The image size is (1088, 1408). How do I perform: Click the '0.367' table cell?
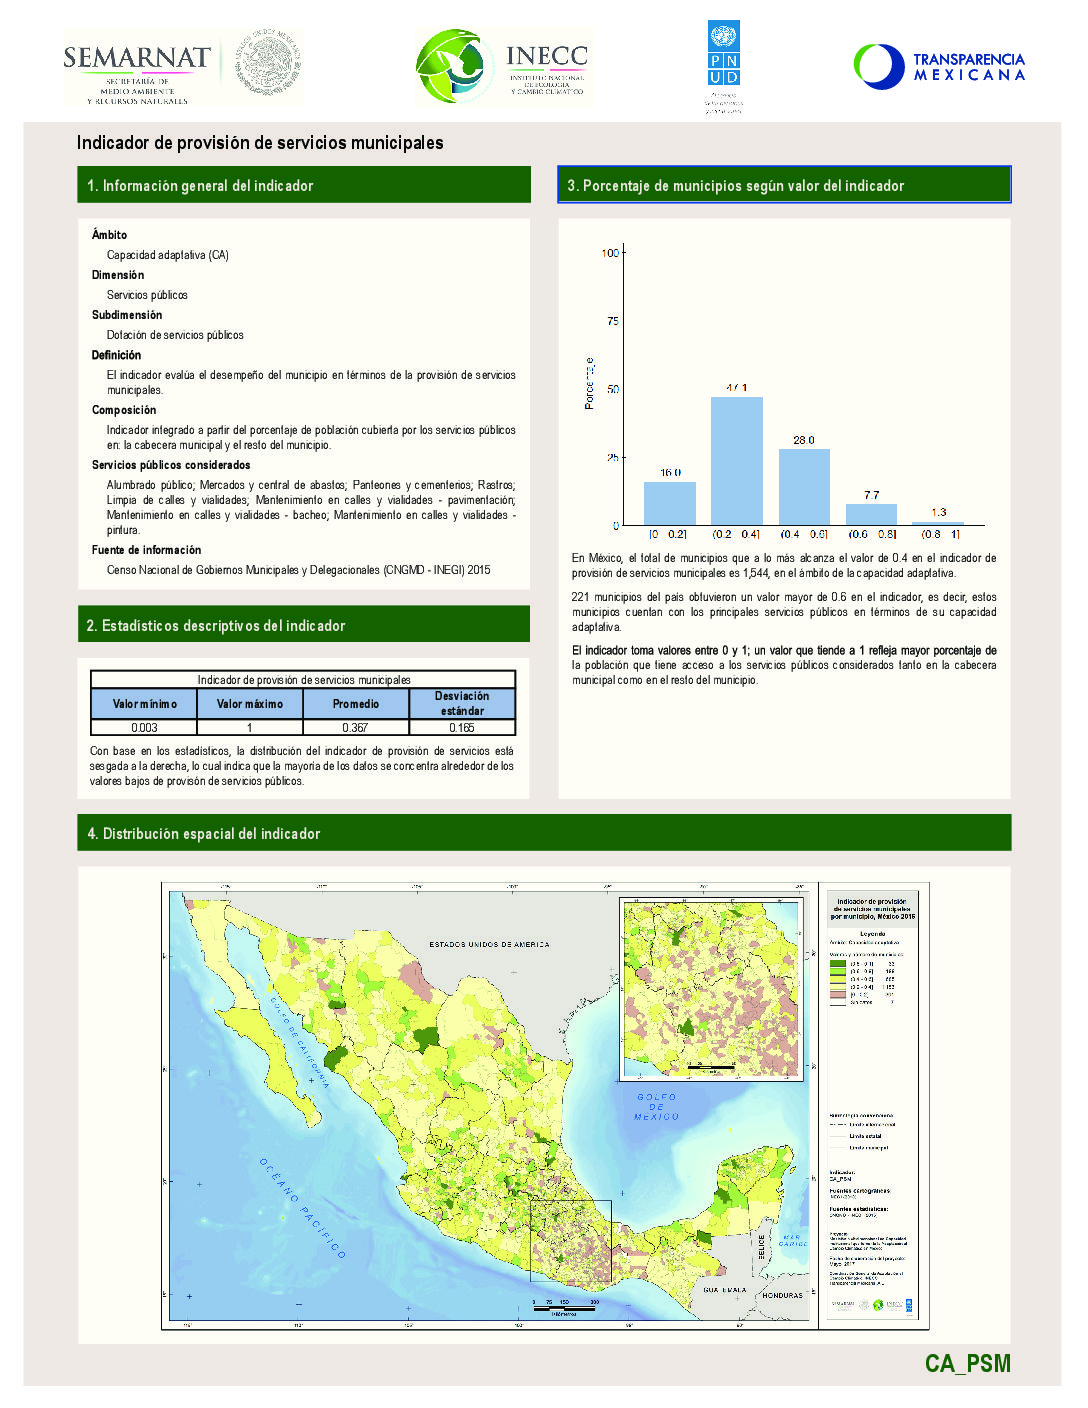(x=356, y=728)
